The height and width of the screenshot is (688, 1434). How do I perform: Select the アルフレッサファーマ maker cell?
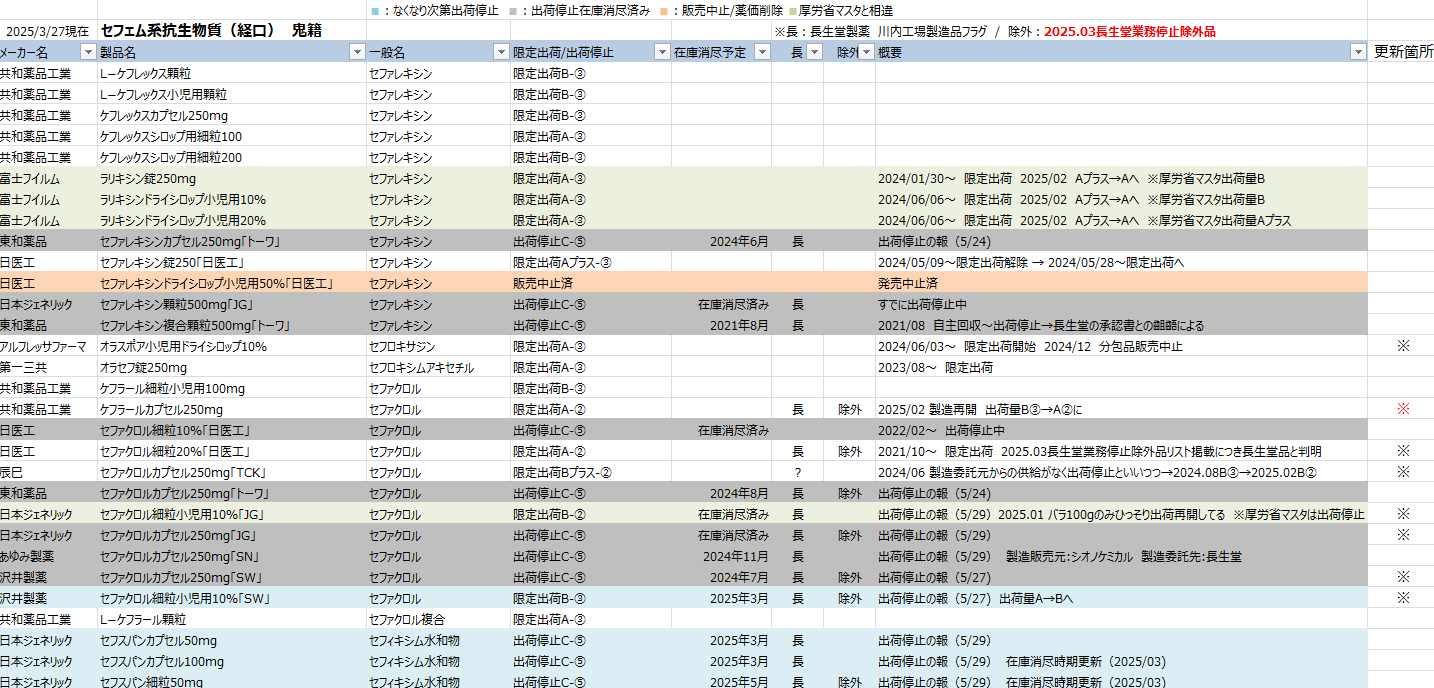point(48,346)
